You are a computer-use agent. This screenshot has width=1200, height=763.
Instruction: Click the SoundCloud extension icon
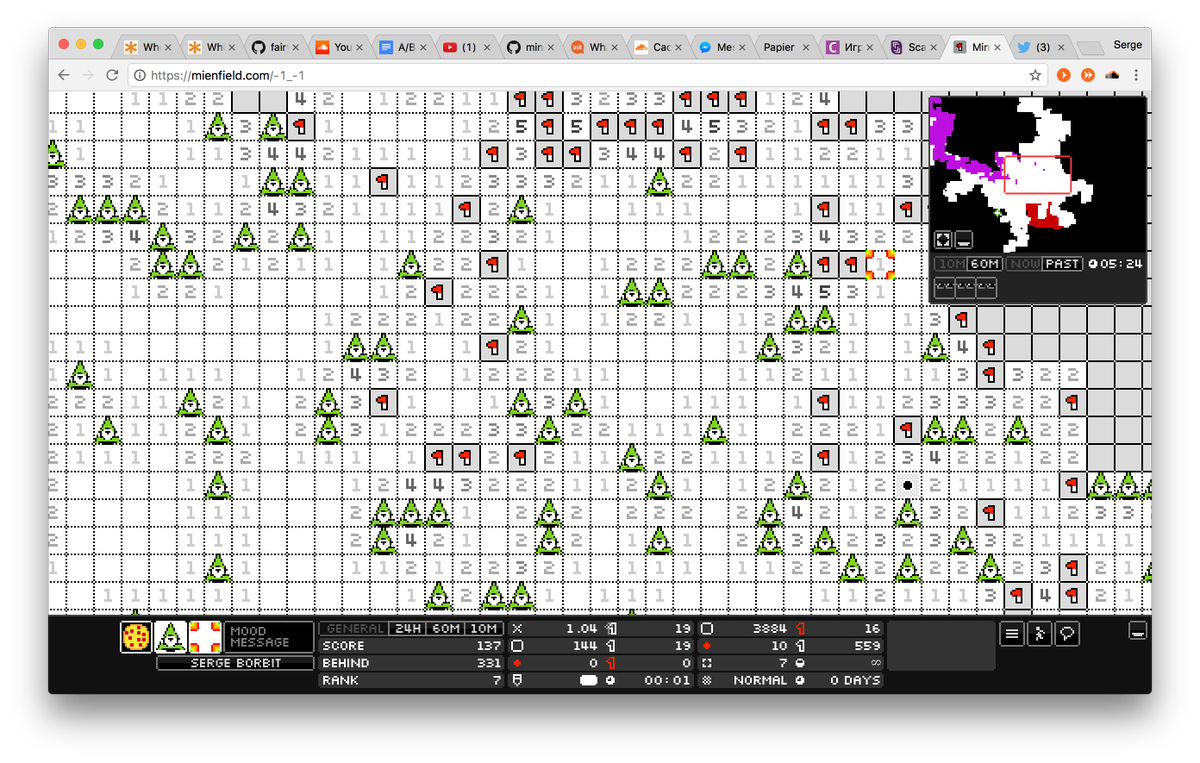click(1112, 75)
